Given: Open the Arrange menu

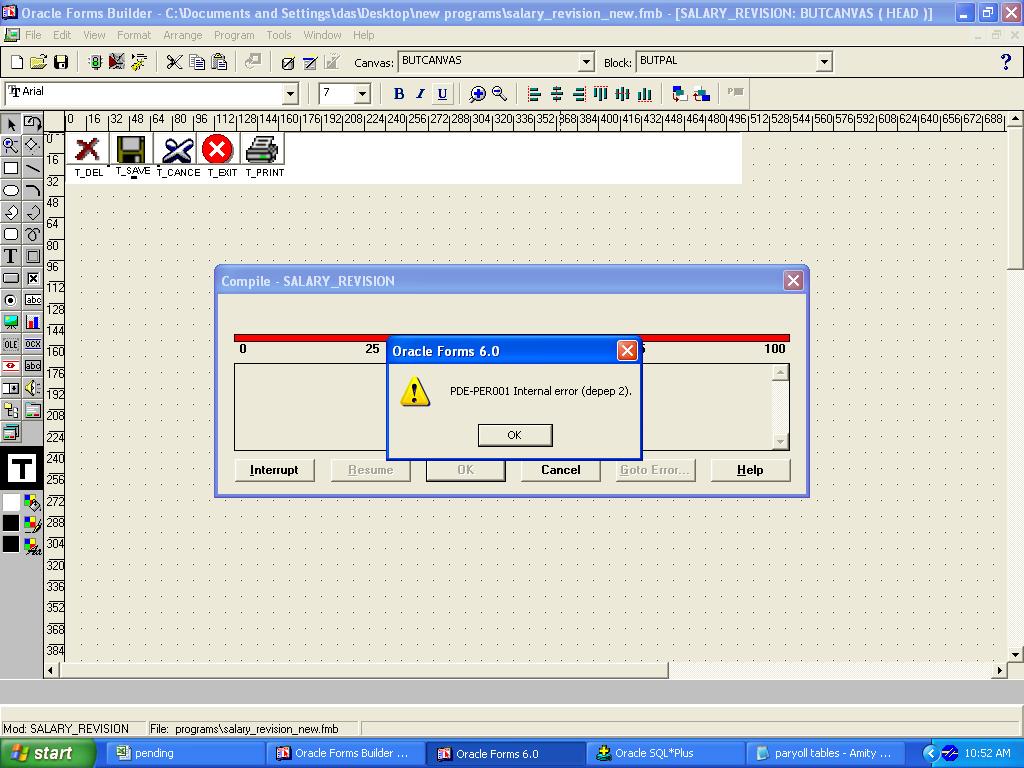Looking at the screenshot, I should 183,35.
